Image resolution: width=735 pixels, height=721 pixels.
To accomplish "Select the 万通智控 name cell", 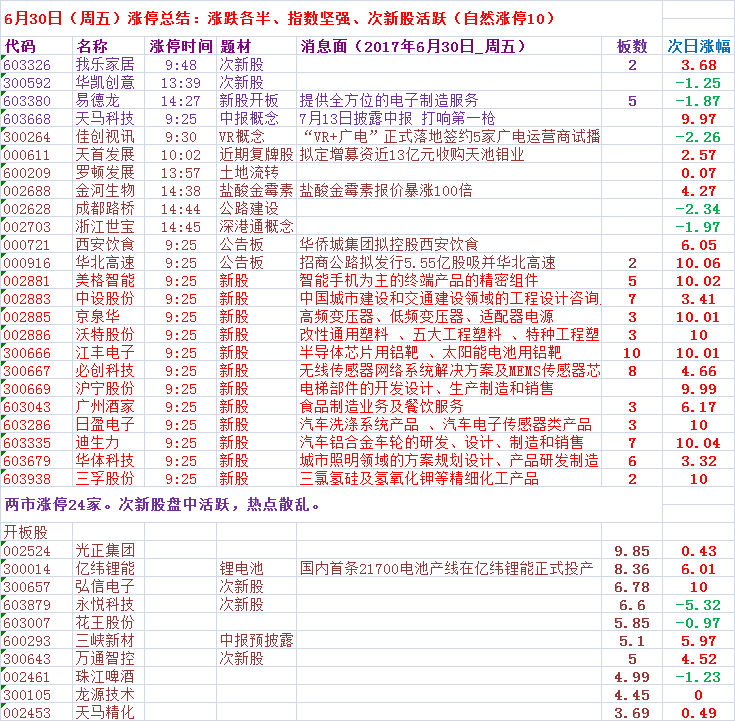I will point(108,658).
